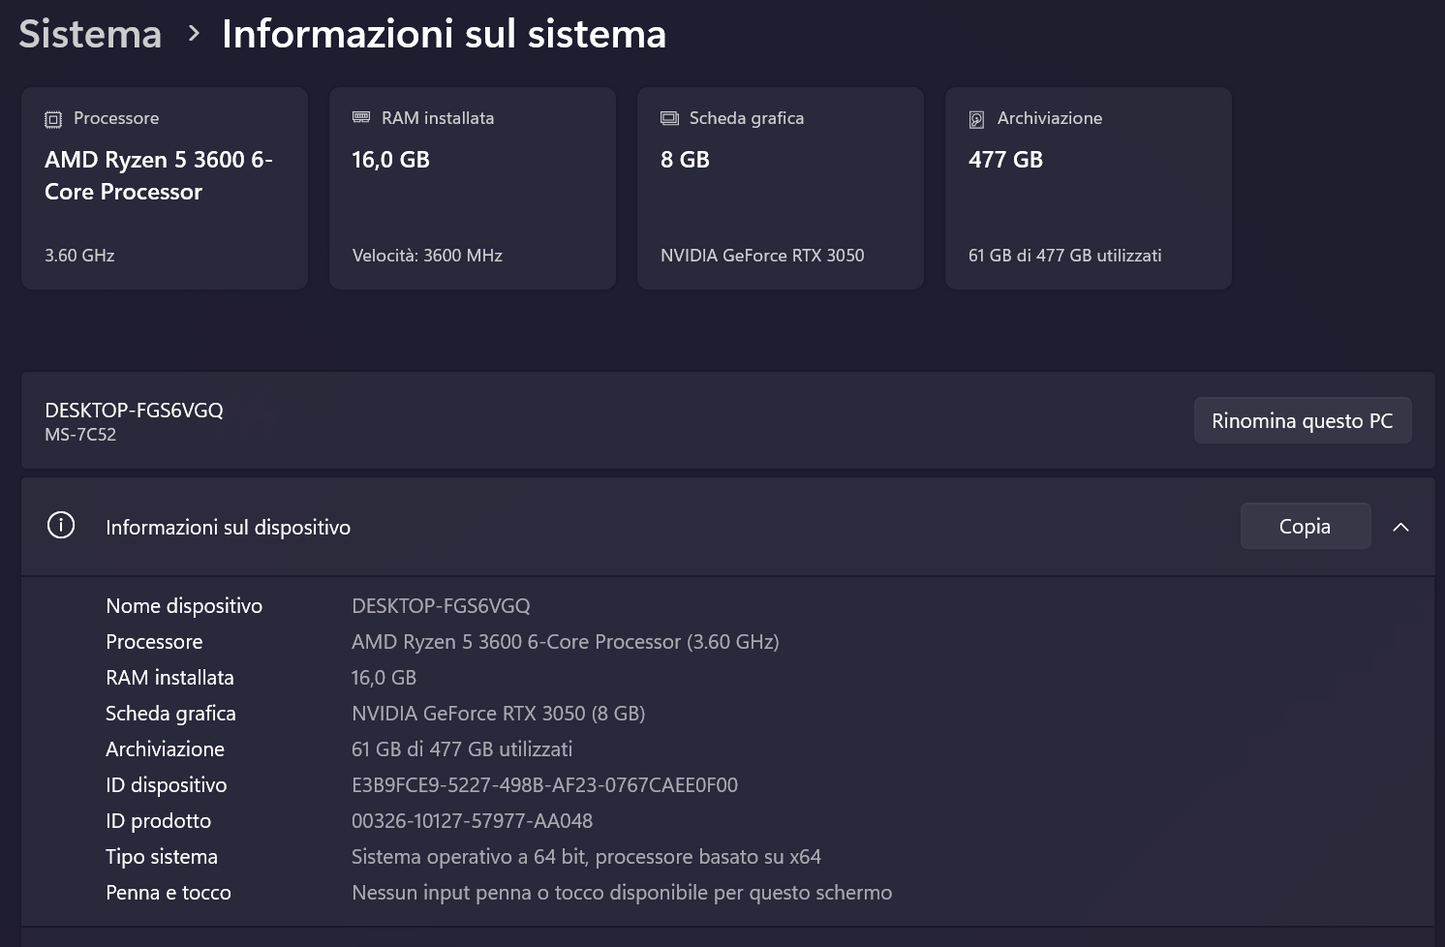1445x947 pixels.
Task: Click the Nome dispositivo label
Action: [184, 606]
